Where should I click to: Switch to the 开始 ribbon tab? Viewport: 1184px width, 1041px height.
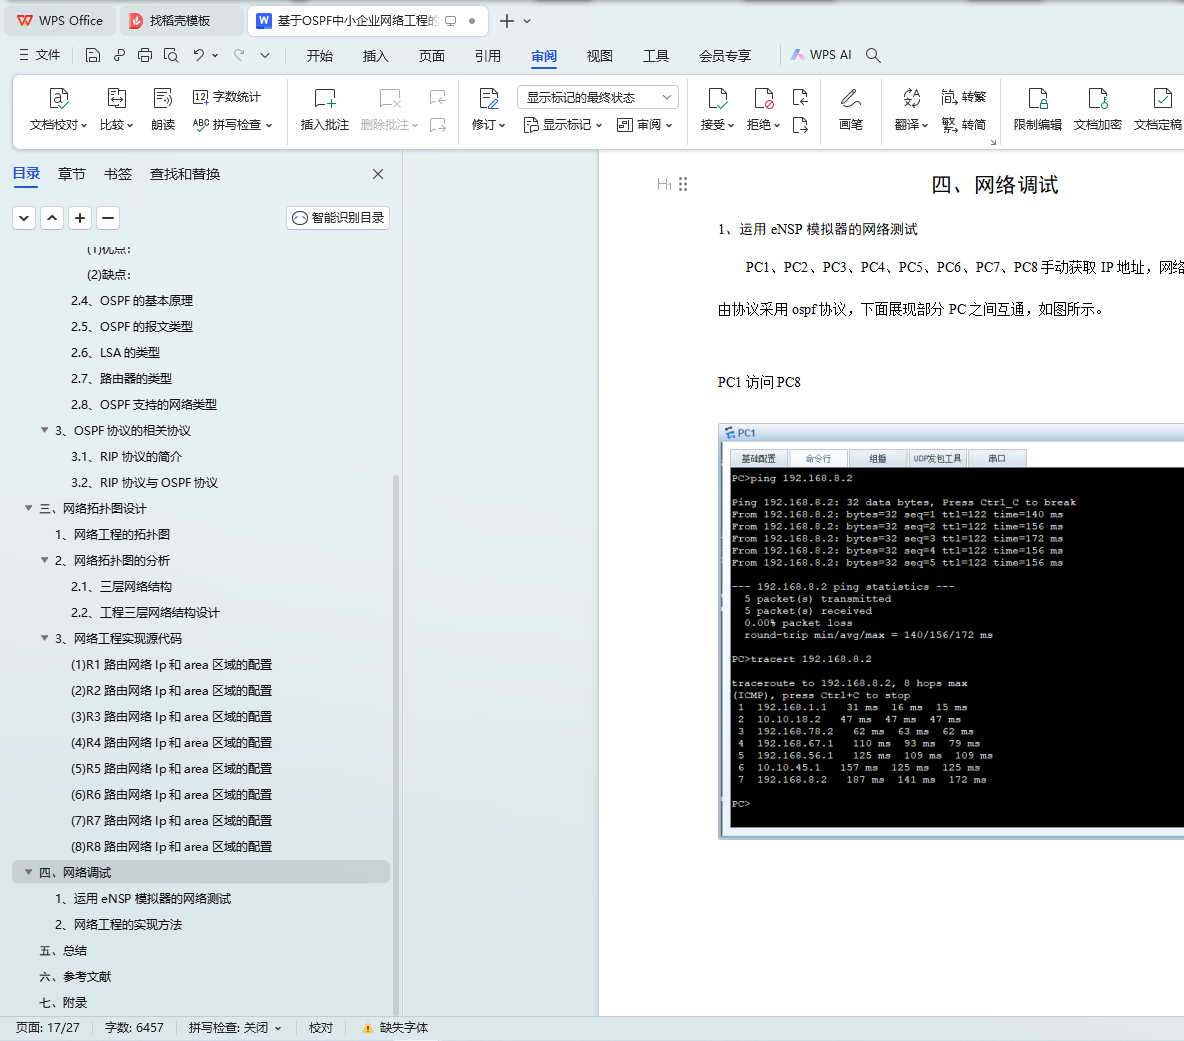pyautogui.click(x=319, y=56)
